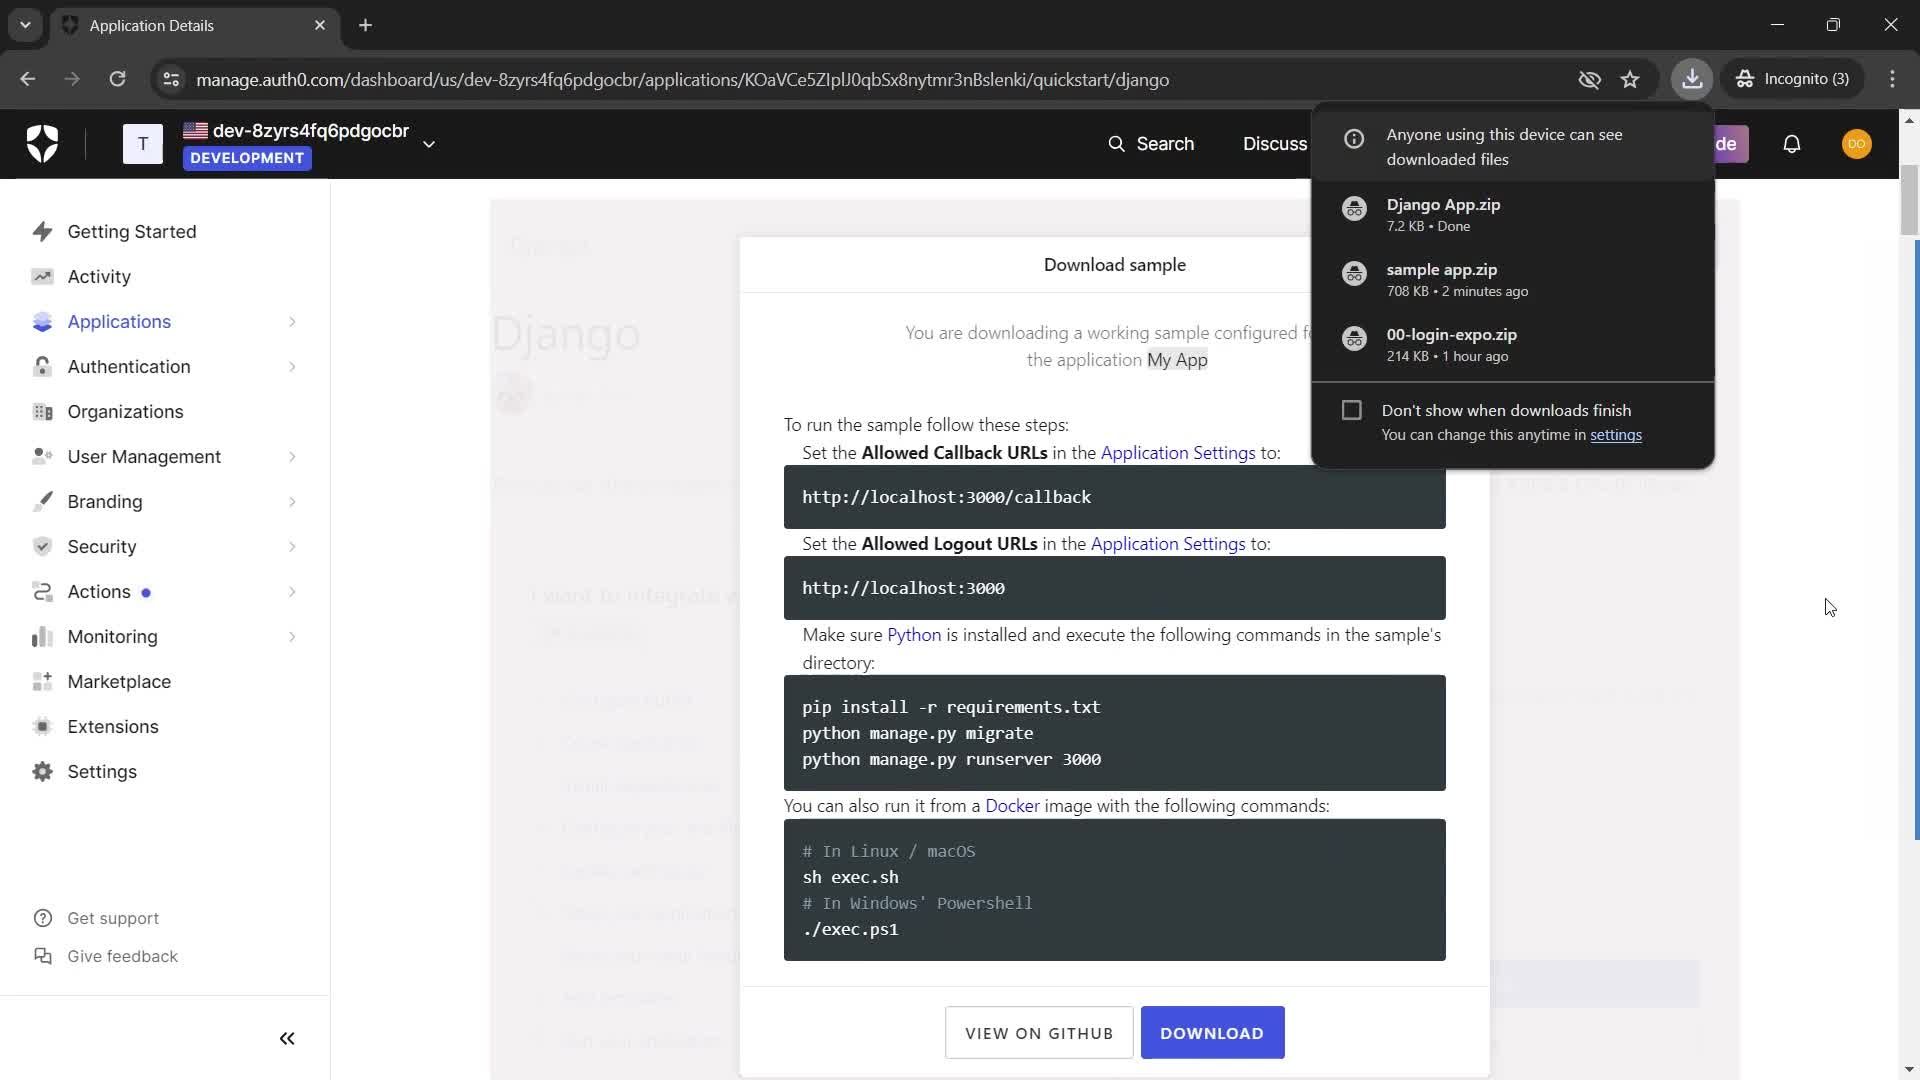Open Application Settings link for Callback URLs
Image resolution: width=1920 pixels, height=1080 pixels.
pyautogui.click(x=1177, y=453)
